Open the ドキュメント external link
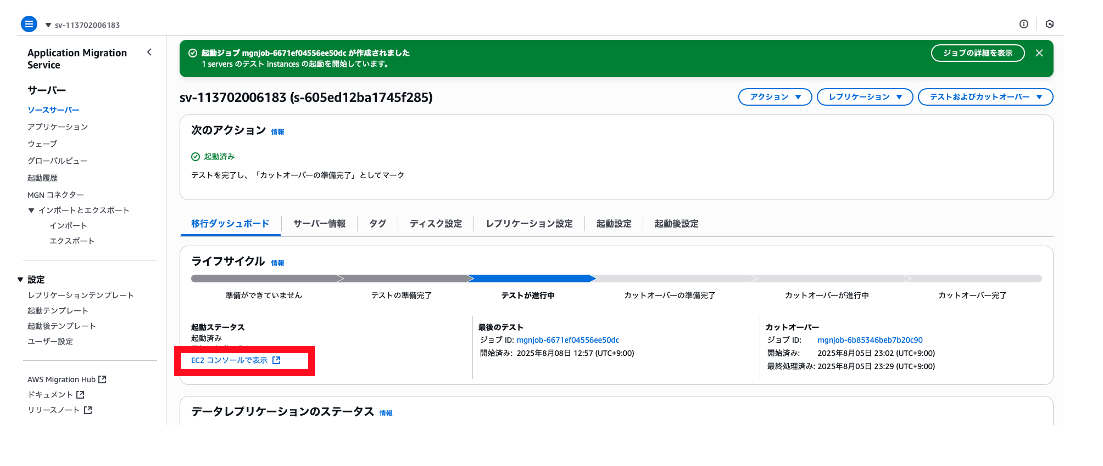1103x466 pixels. pos(56,394)
